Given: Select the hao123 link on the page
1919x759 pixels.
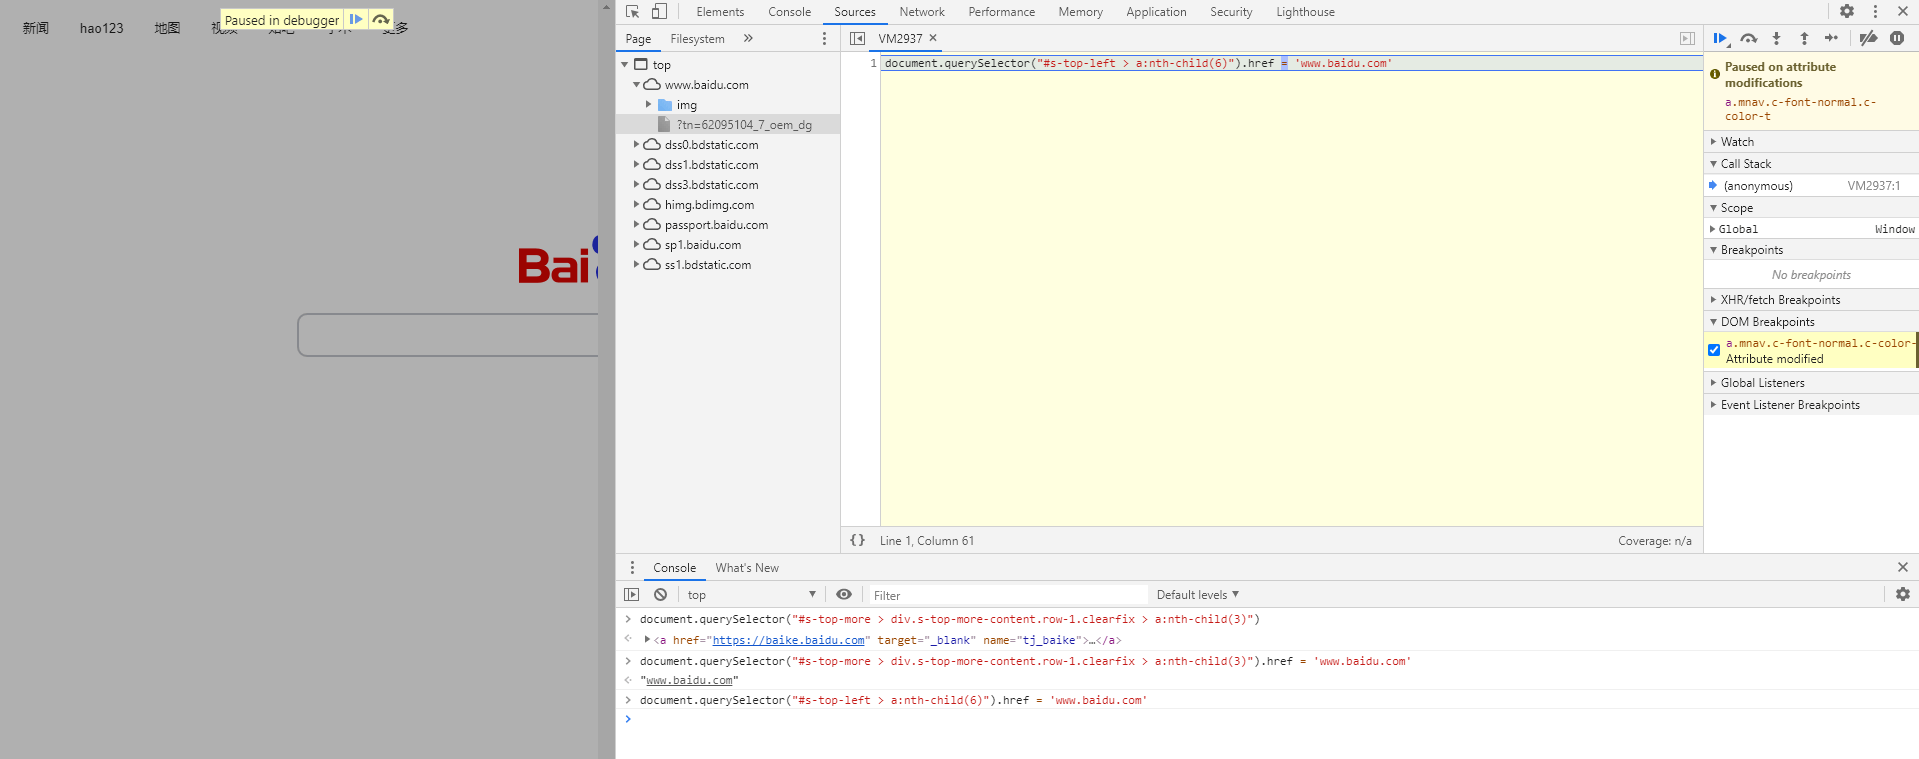Looking at the screenshot, I should [101, 28].
